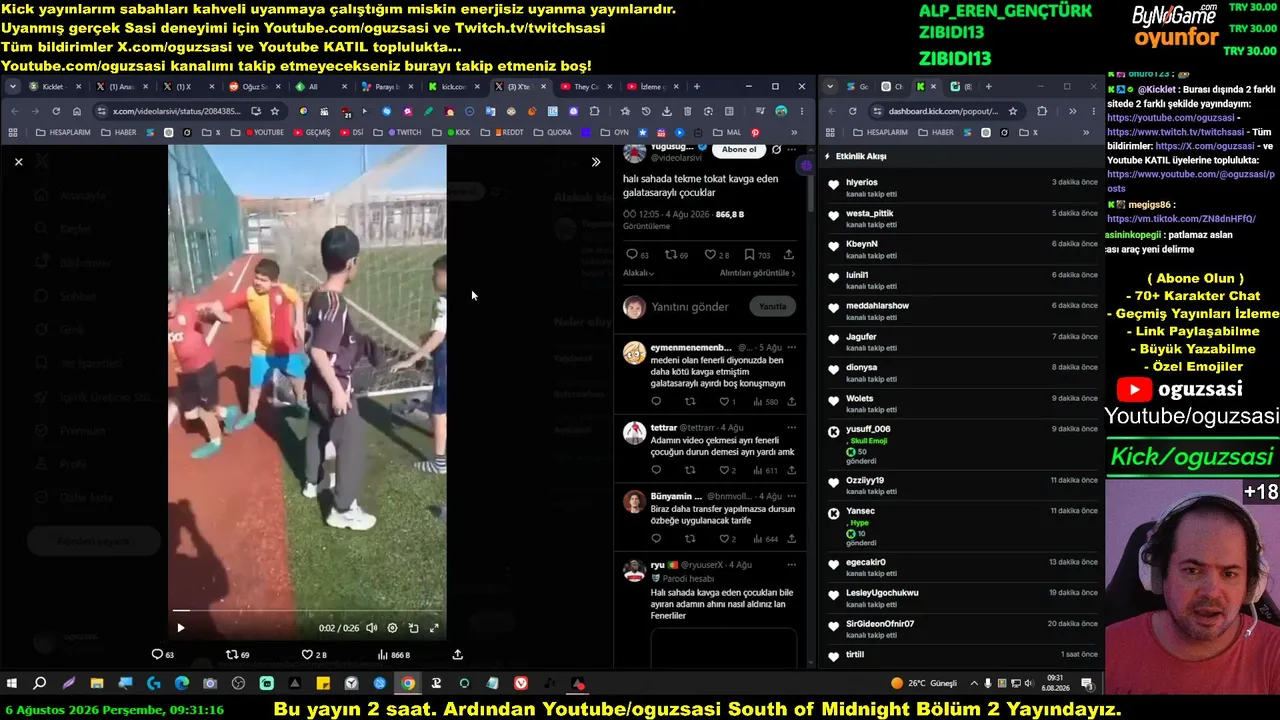
Task: Open the Grok icon beside Abone ol
Action: pyautogui.click(x=776, y=150)
